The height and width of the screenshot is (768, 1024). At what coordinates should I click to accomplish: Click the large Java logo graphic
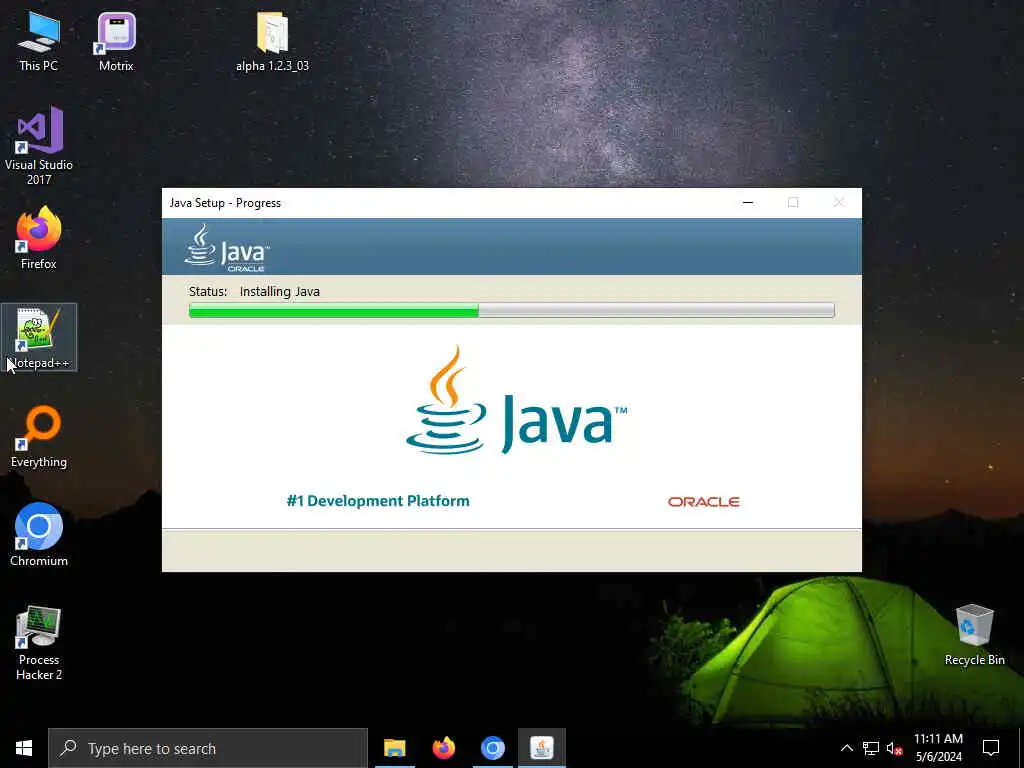[x=516, y=400]
